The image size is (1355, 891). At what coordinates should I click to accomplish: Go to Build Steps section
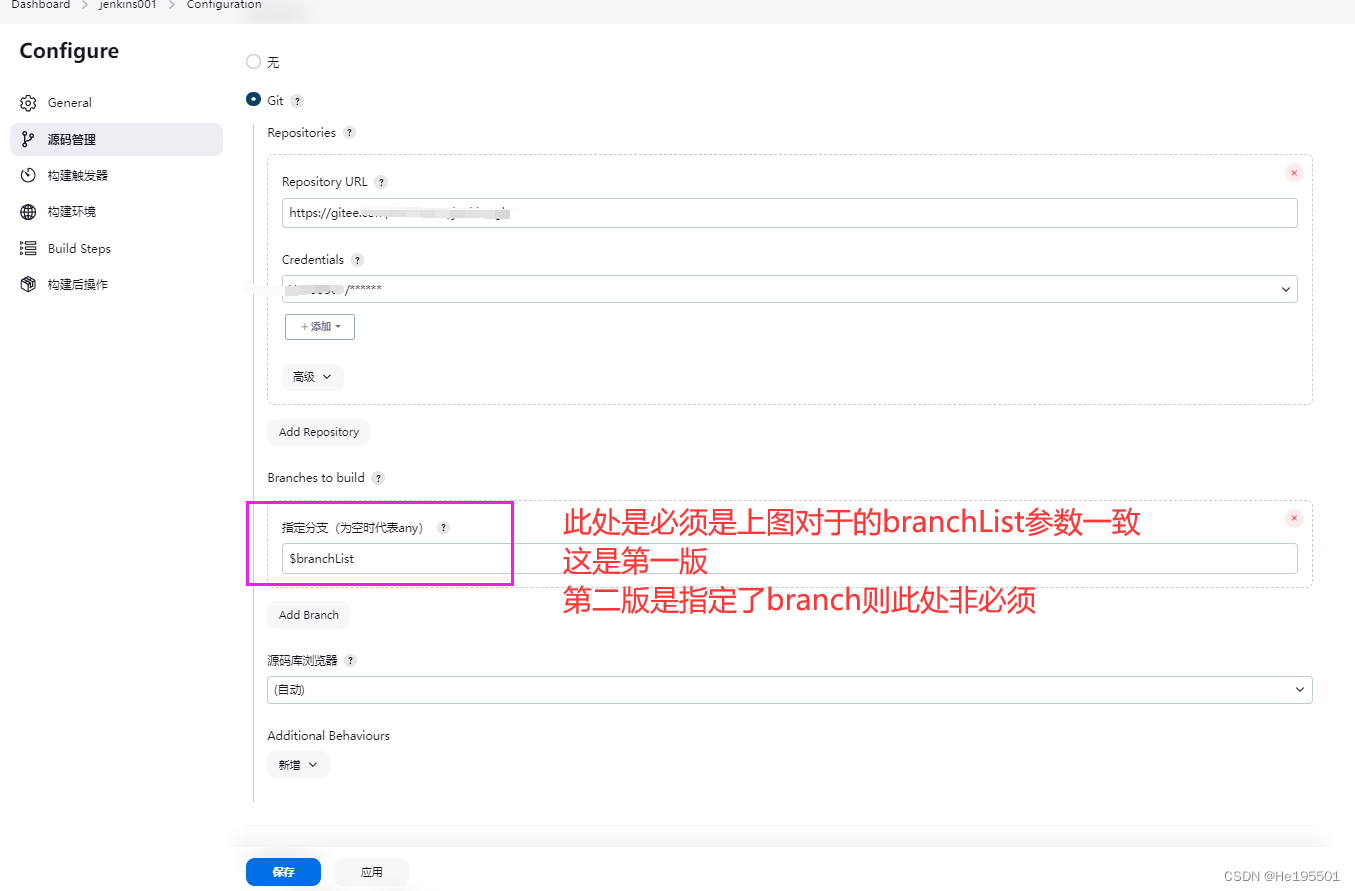click(116, 248)
